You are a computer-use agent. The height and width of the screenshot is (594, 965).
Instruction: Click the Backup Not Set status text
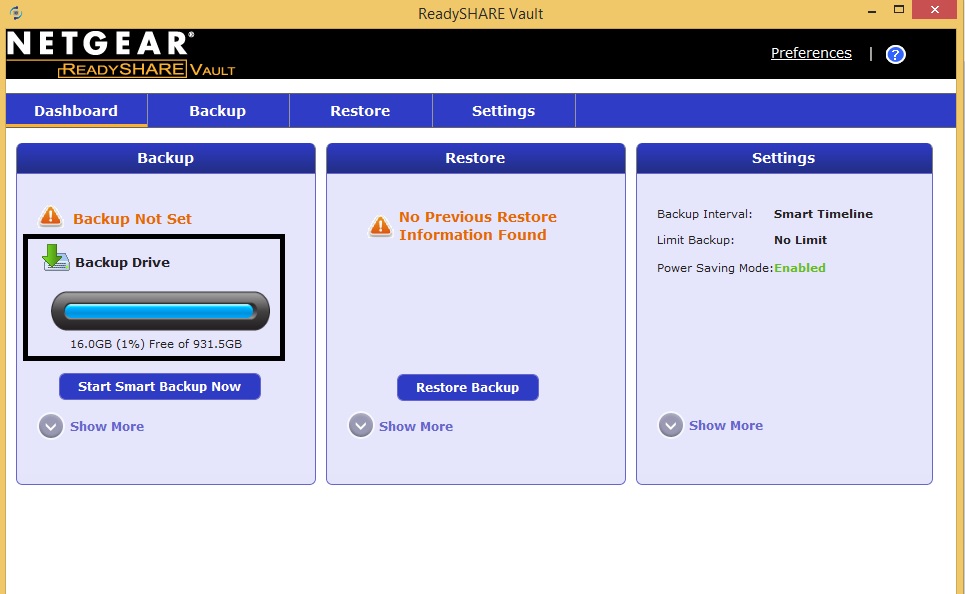click(x=132, y=219)
